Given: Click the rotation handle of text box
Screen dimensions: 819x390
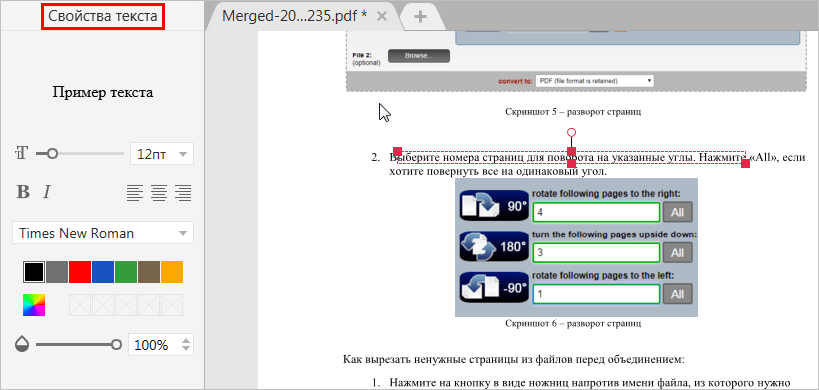Looking at the screenshot, I should tap(571, 132).
